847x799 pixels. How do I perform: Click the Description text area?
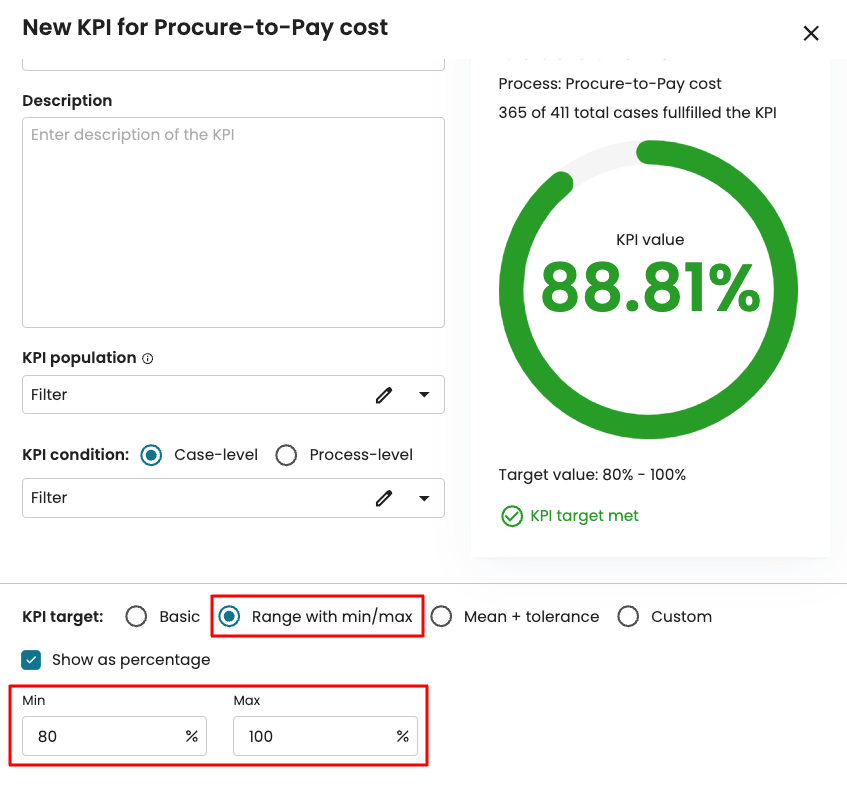(x=233, y=222)
